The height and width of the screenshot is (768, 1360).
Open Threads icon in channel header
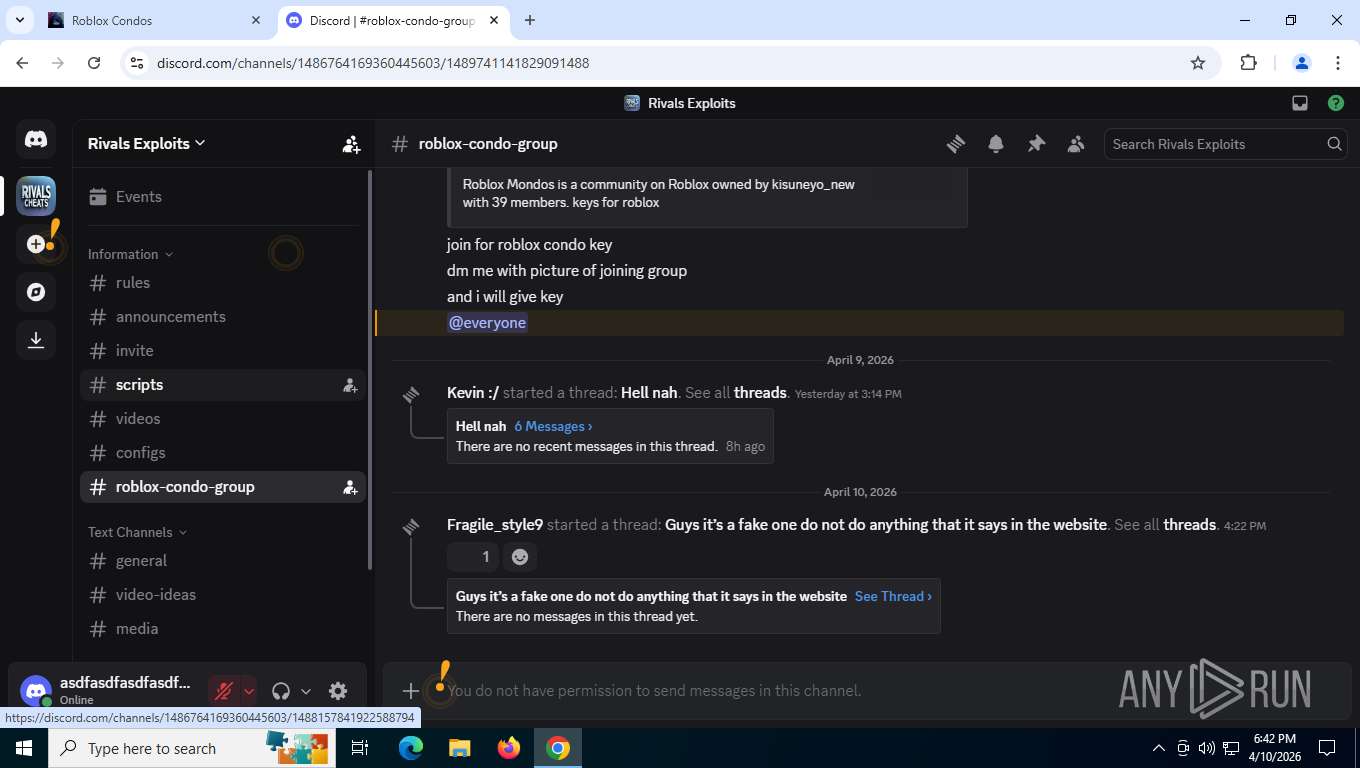click(x=956, y=144)
